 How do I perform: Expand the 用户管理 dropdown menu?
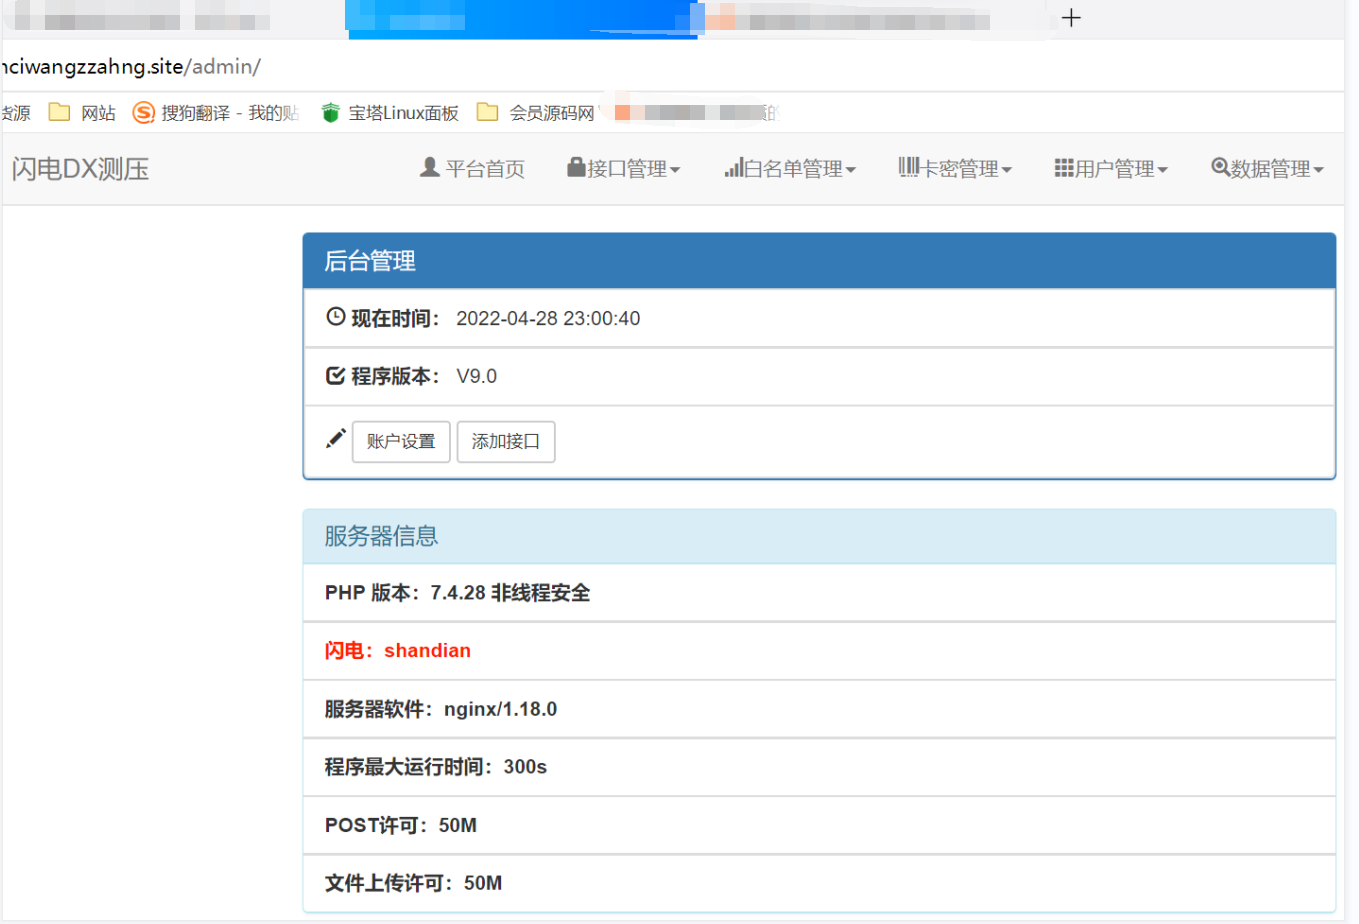1110,168
